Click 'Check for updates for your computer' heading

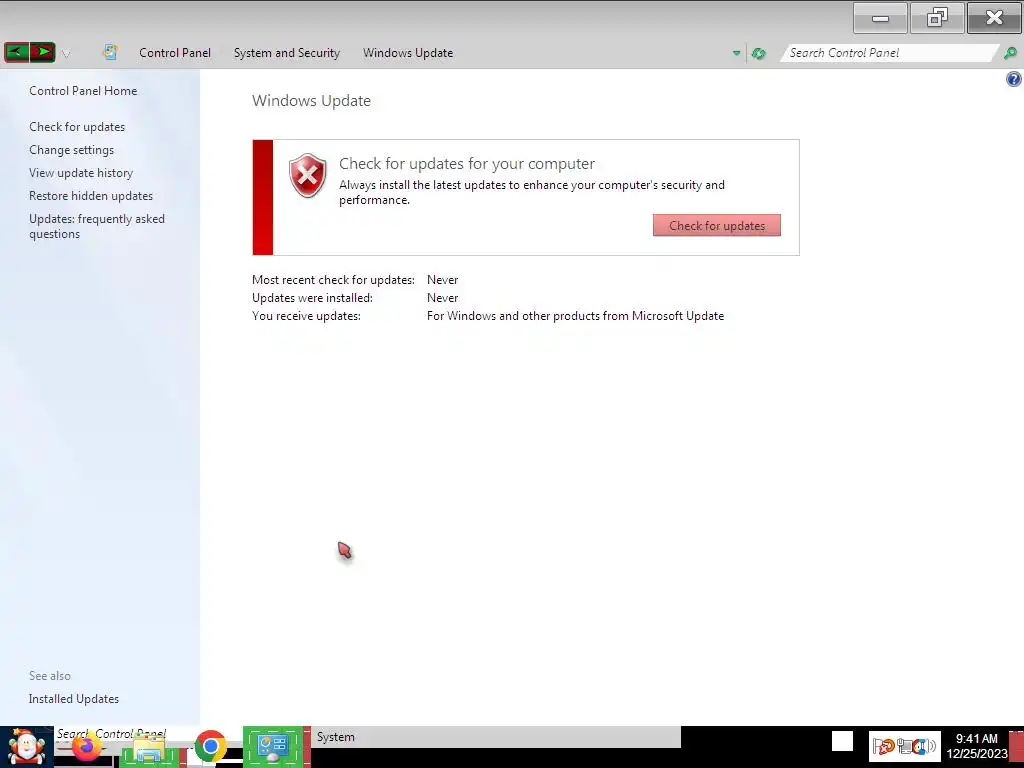point(467,163)
